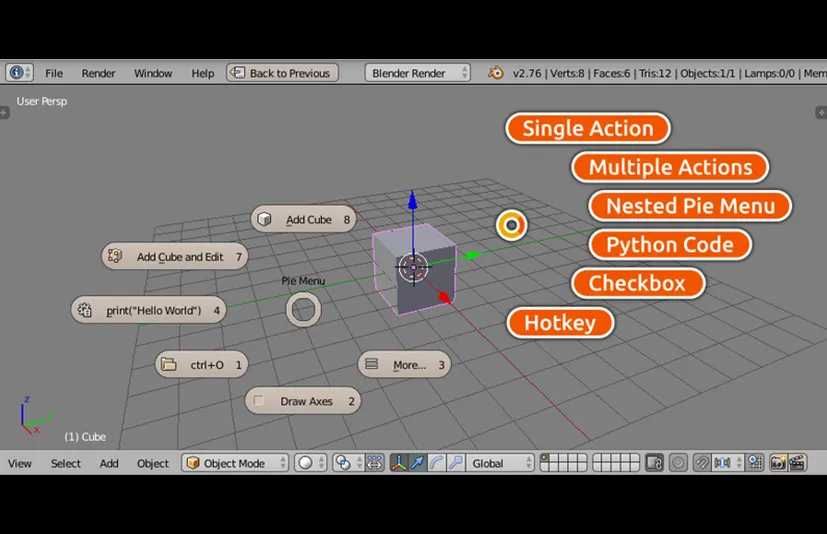
Task: Click the cube icon on Add Cube
Action: click(264, 219)
